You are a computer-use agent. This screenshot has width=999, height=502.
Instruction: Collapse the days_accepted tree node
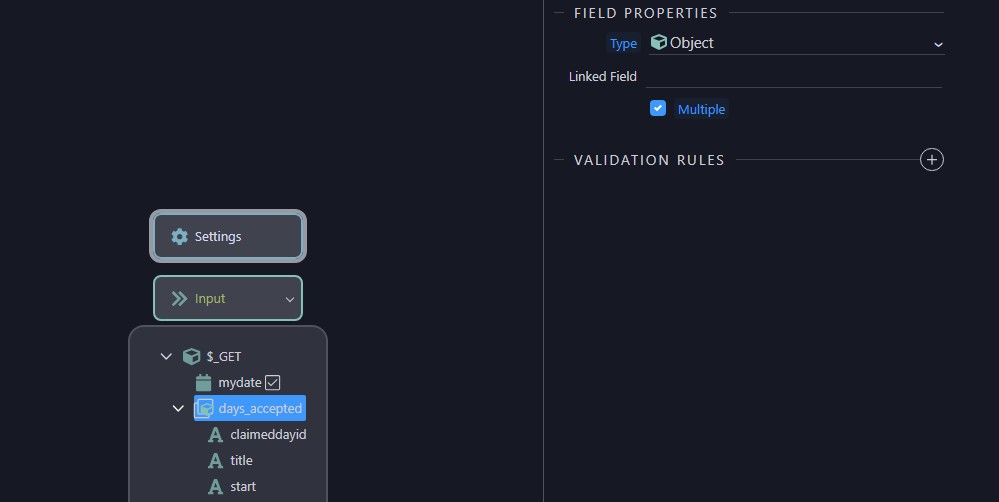(178, 408)
